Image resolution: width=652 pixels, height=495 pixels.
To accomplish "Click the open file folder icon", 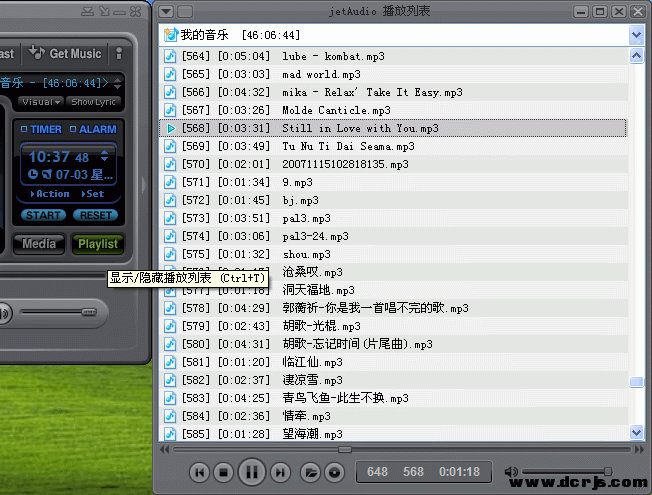I will pos(310,471).
